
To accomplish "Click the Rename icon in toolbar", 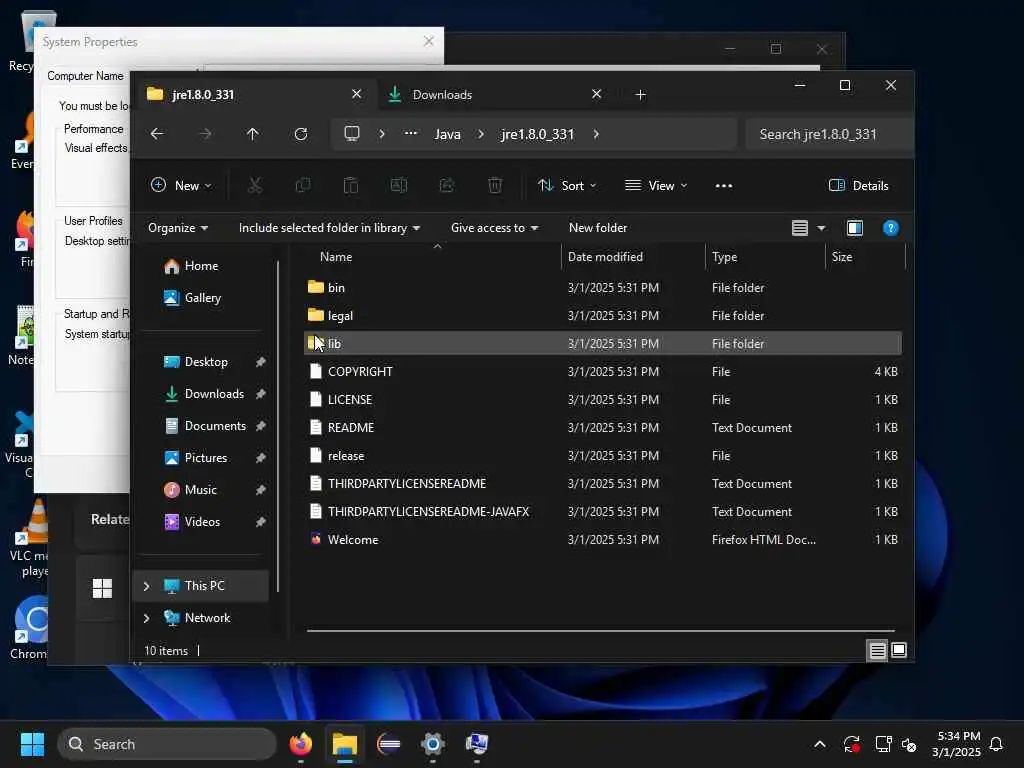I will coord(399,185).
